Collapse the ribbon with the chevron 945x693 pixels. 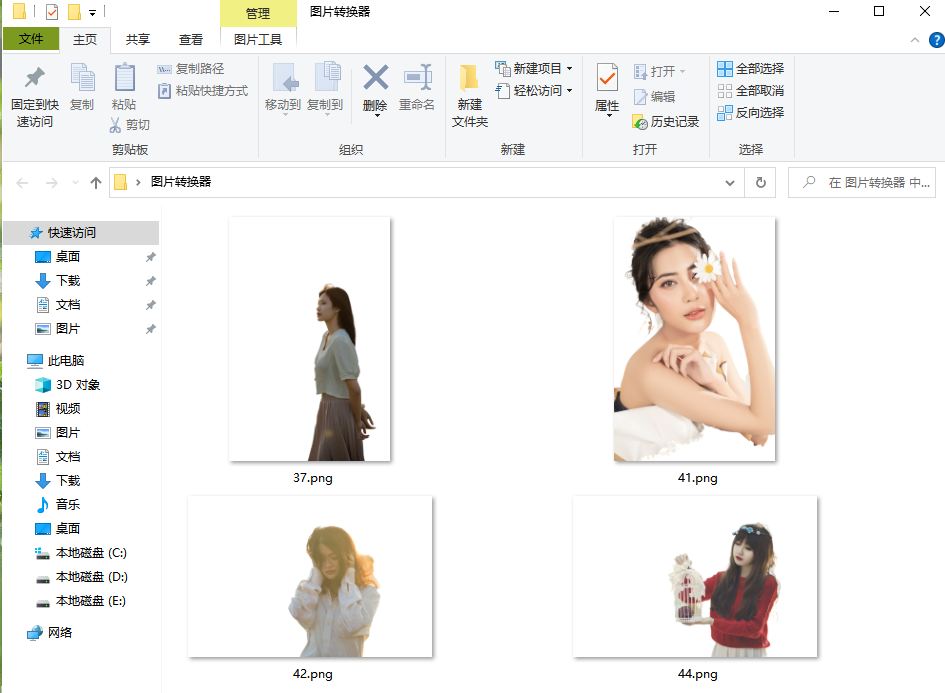pyautogui.click(x=915, y=40)
